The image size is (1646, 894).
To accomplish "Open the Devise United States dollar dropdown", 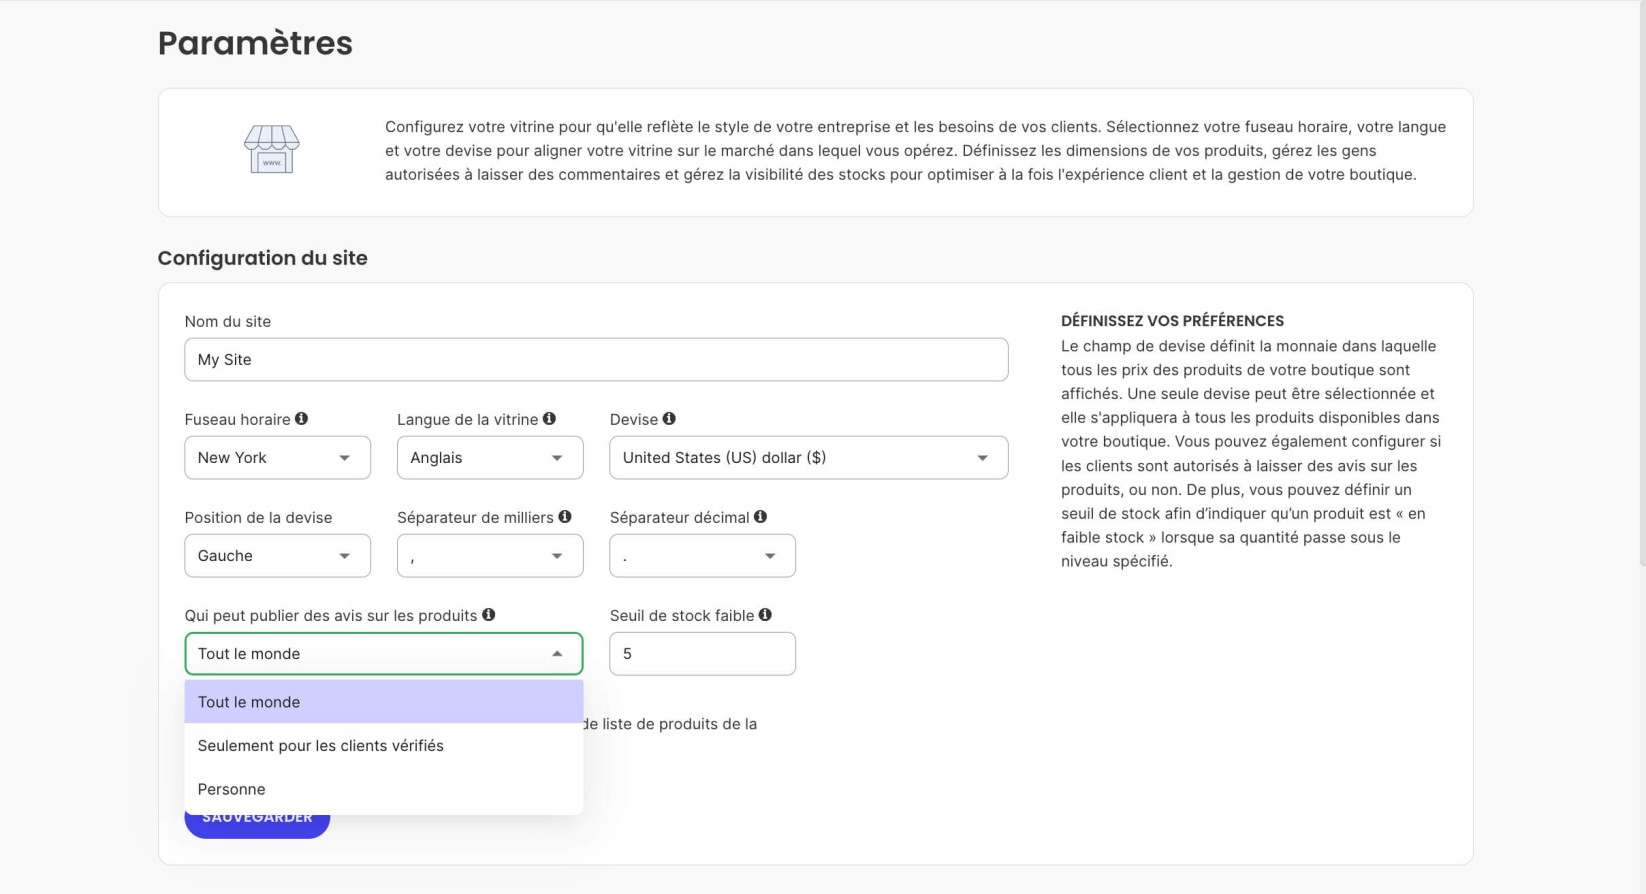I will [808, 458].
